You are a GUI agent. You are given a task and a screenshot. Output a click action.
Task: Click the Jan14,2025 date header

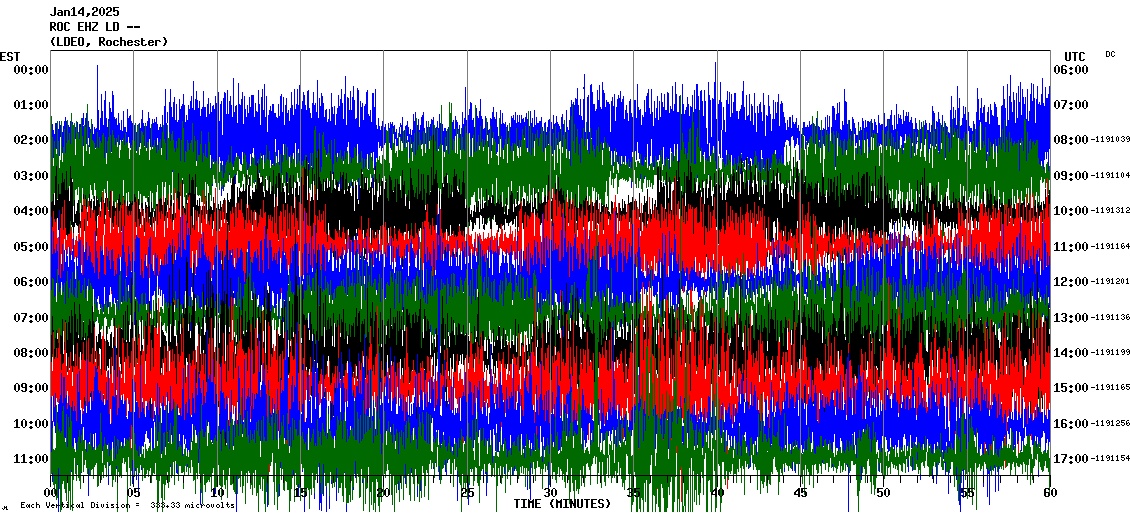84,12
